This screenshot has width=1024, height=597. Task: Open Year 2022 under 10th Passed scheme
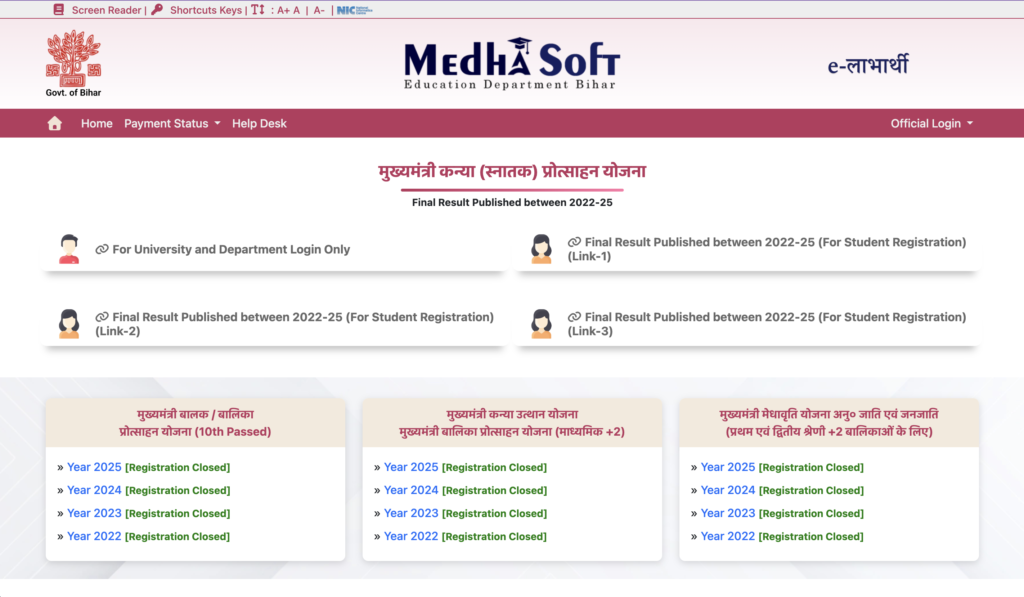point(94,536)
